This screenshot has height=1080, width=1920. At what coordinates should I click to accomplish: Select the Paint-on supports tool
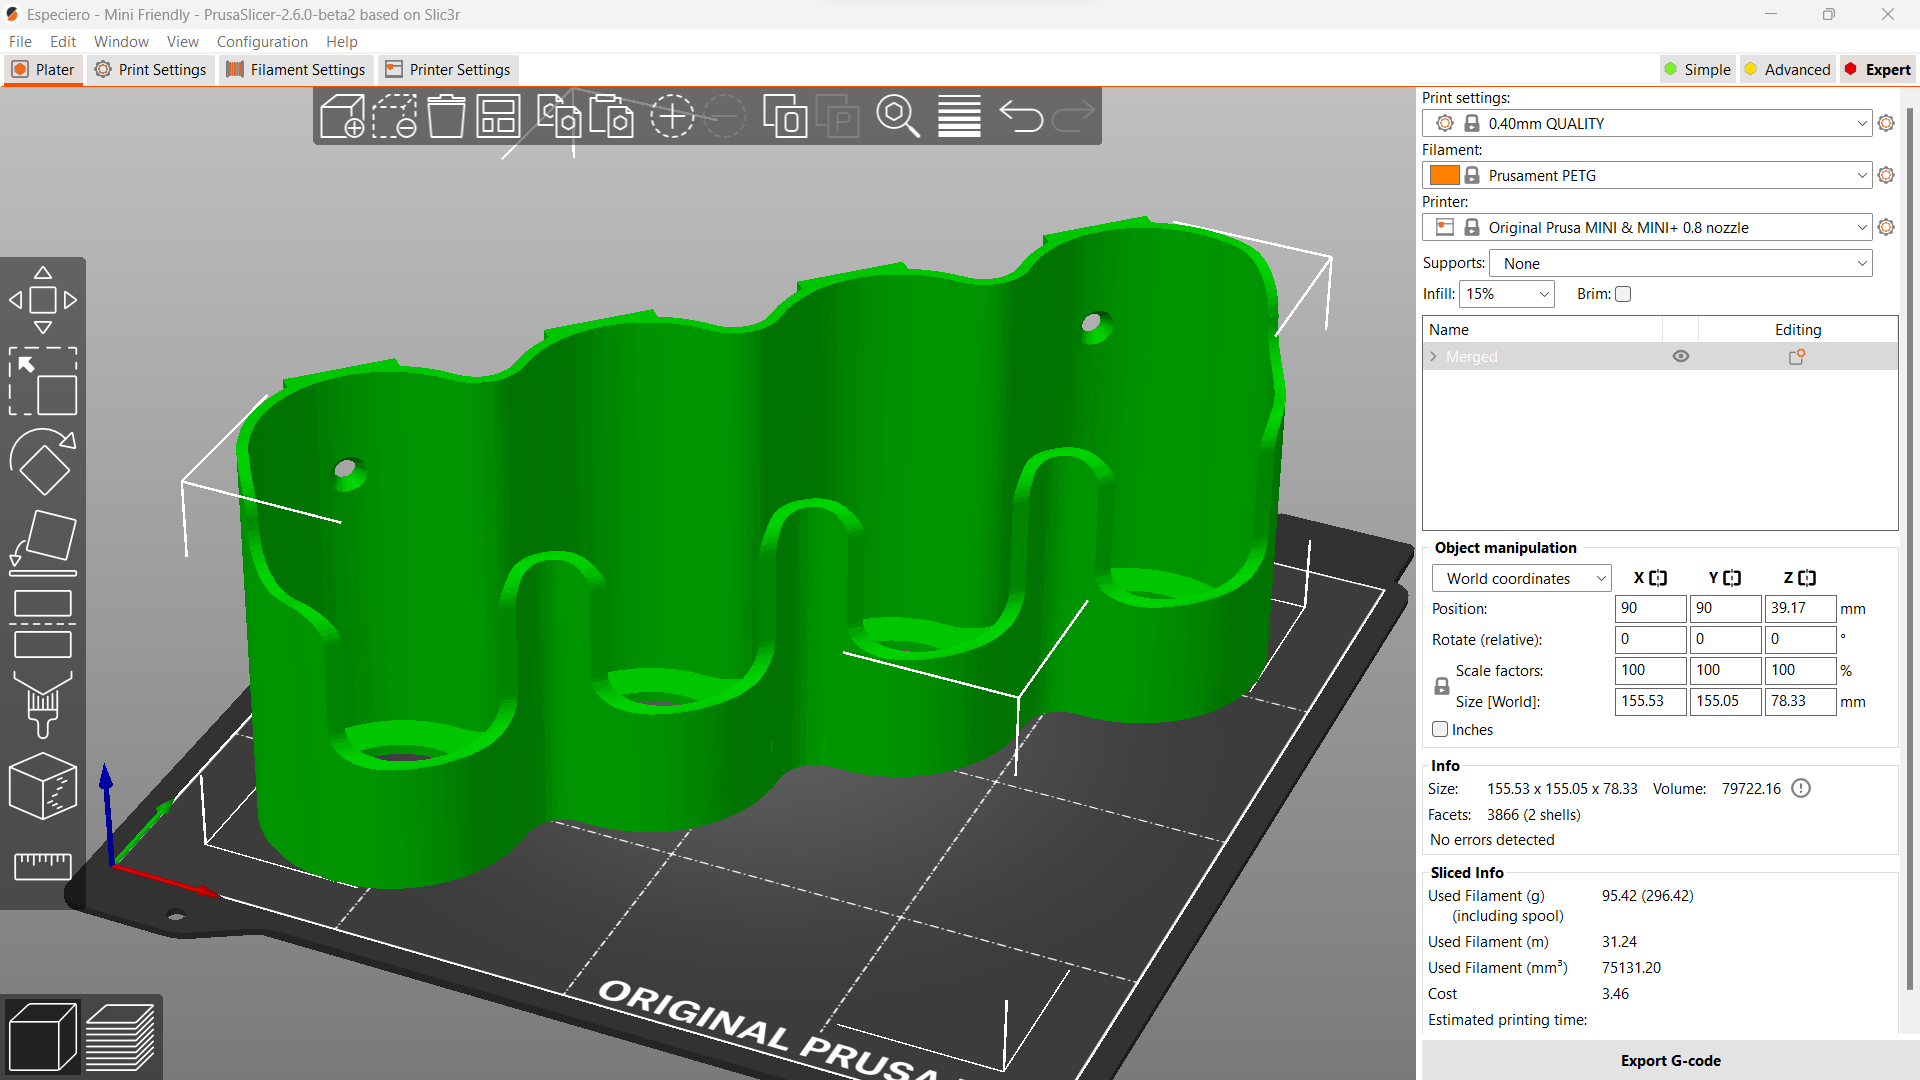pyautogui.click(x=43, y=705)
